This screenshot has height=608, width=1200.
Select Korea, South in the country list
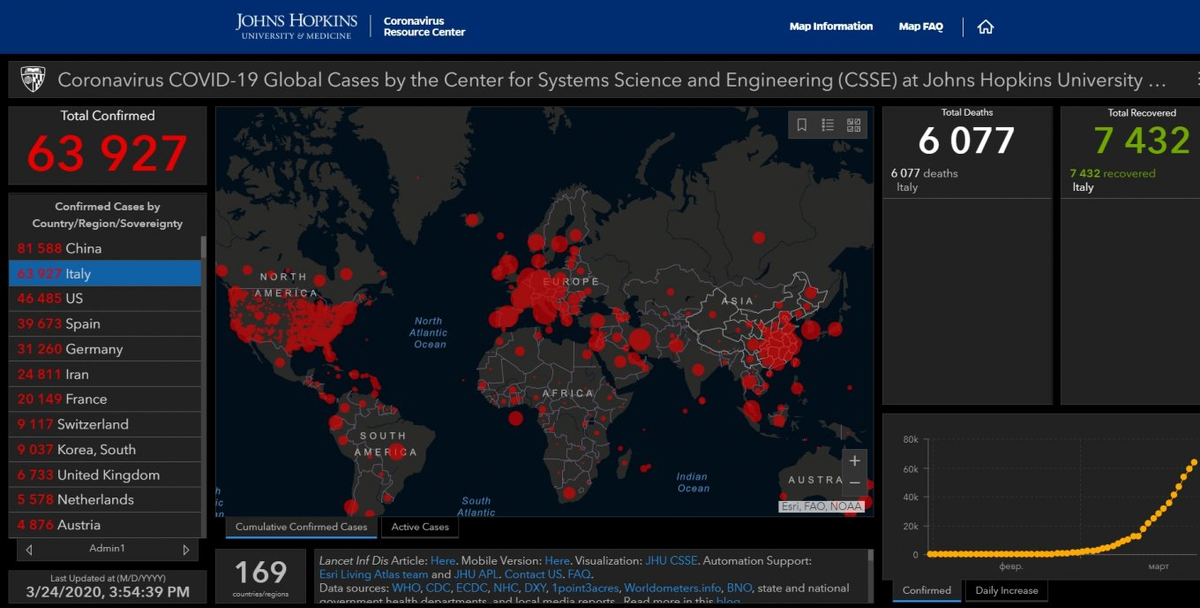[x=105, y=449]
